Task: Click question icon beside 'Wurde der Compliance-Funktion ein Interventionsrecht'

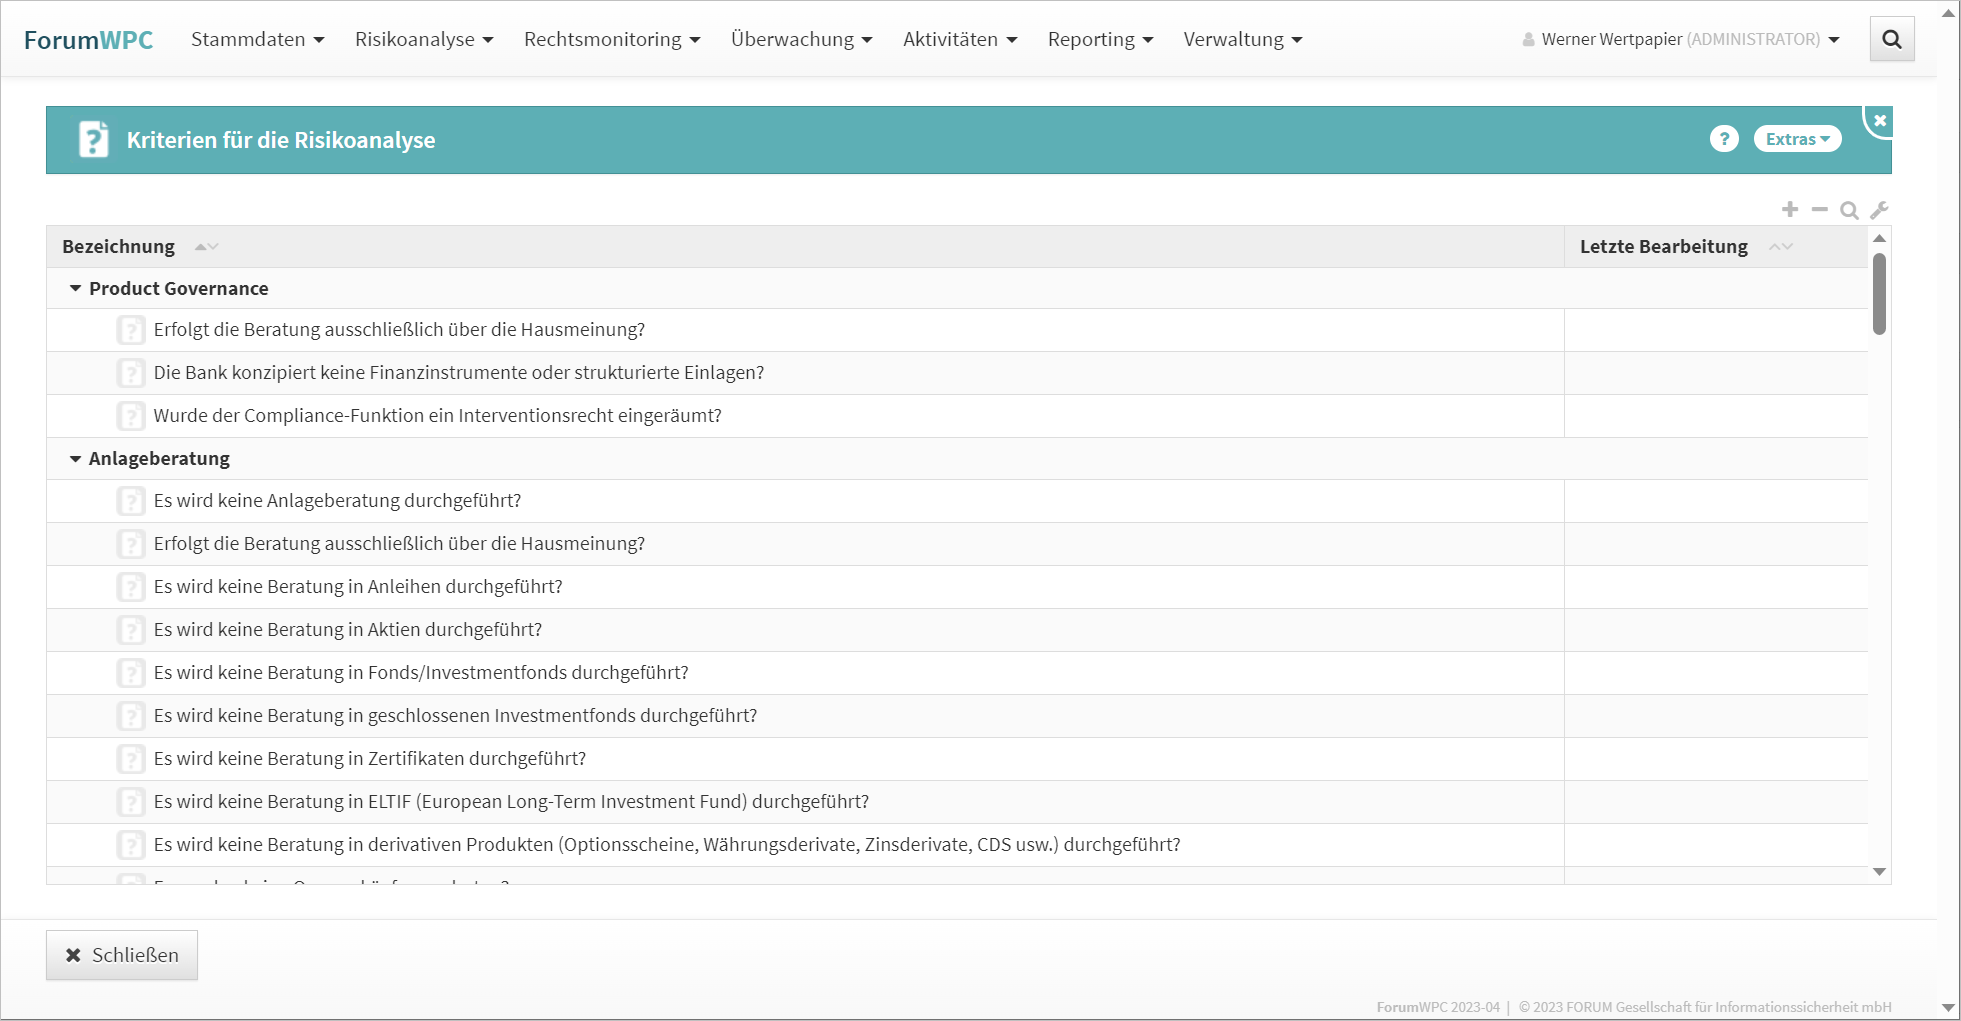Action: [131, 416]
